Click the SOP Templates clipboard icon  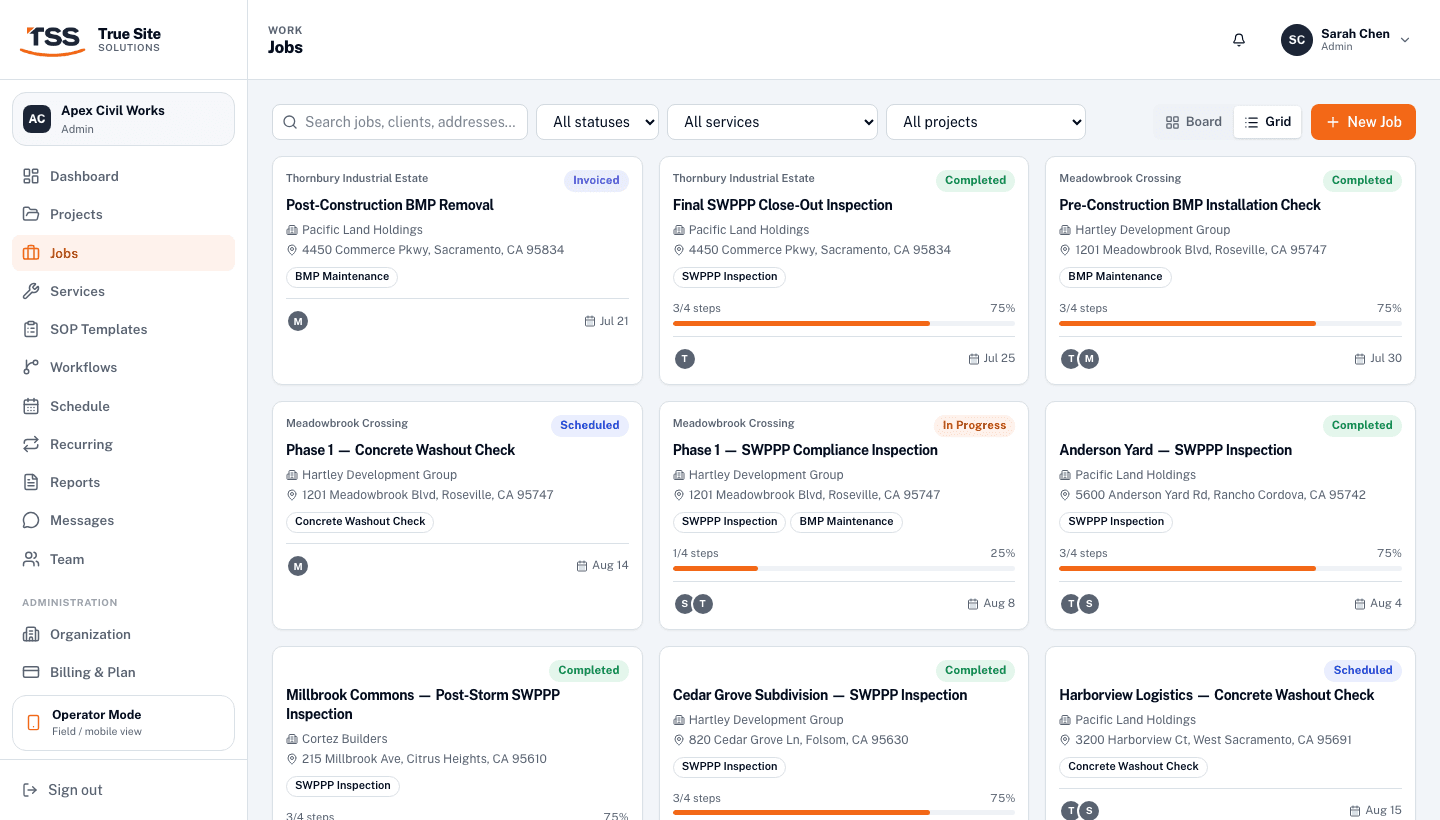pos(31,329)
